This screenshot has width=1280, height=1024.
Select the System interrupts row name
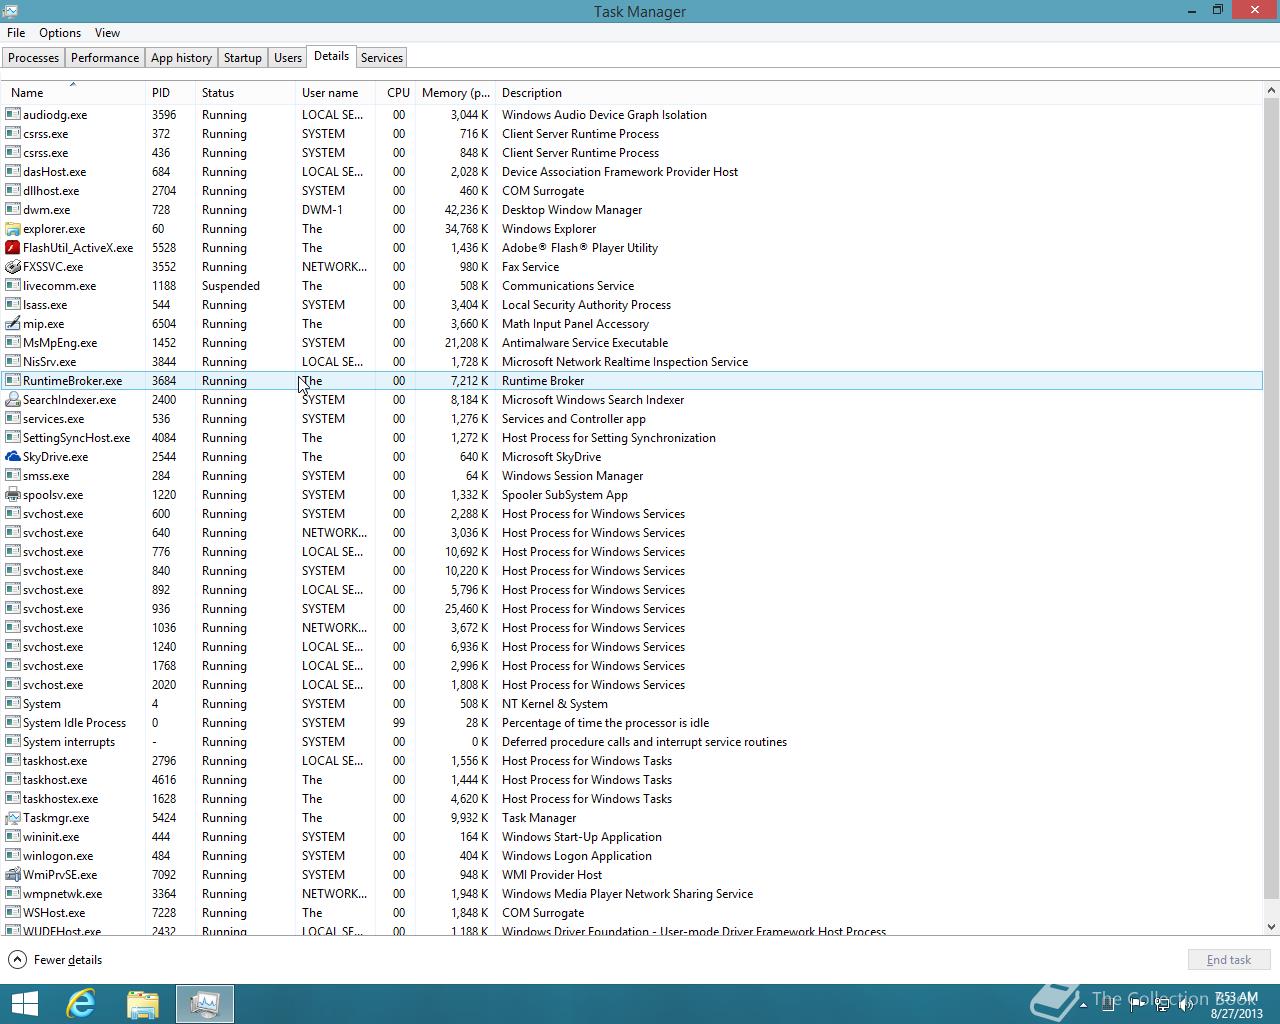69,742
